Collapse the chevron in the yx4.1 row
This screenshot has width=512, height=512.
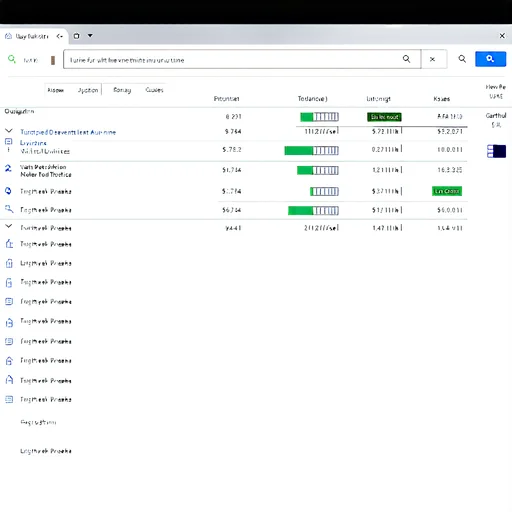tap(9, 226)
